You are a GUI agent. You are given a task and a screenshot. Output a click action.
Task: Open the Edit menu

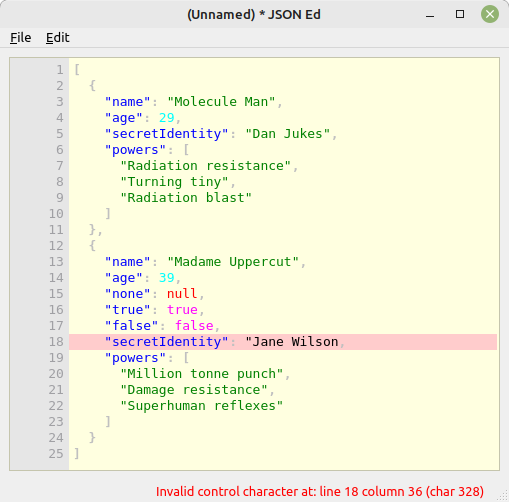pyautogui.click(x=58, y=38)
